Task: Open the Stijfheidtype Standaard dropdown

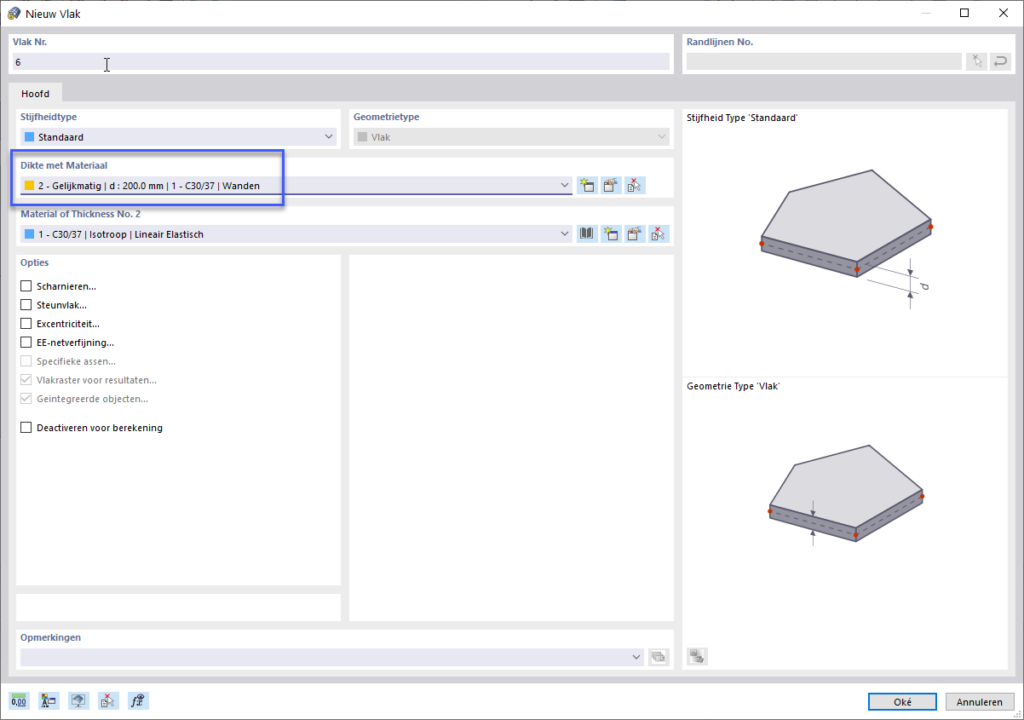Action: (x=178, y=137)
